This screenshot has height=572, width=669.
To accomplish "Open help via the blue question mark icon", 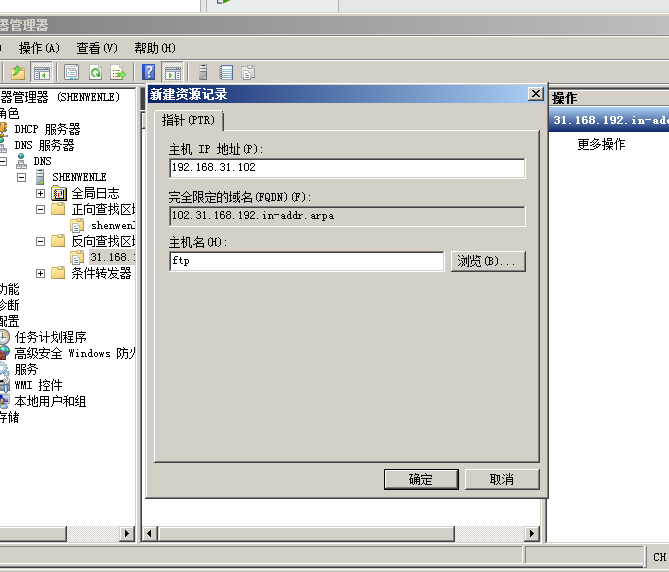I will coord(148,72).
